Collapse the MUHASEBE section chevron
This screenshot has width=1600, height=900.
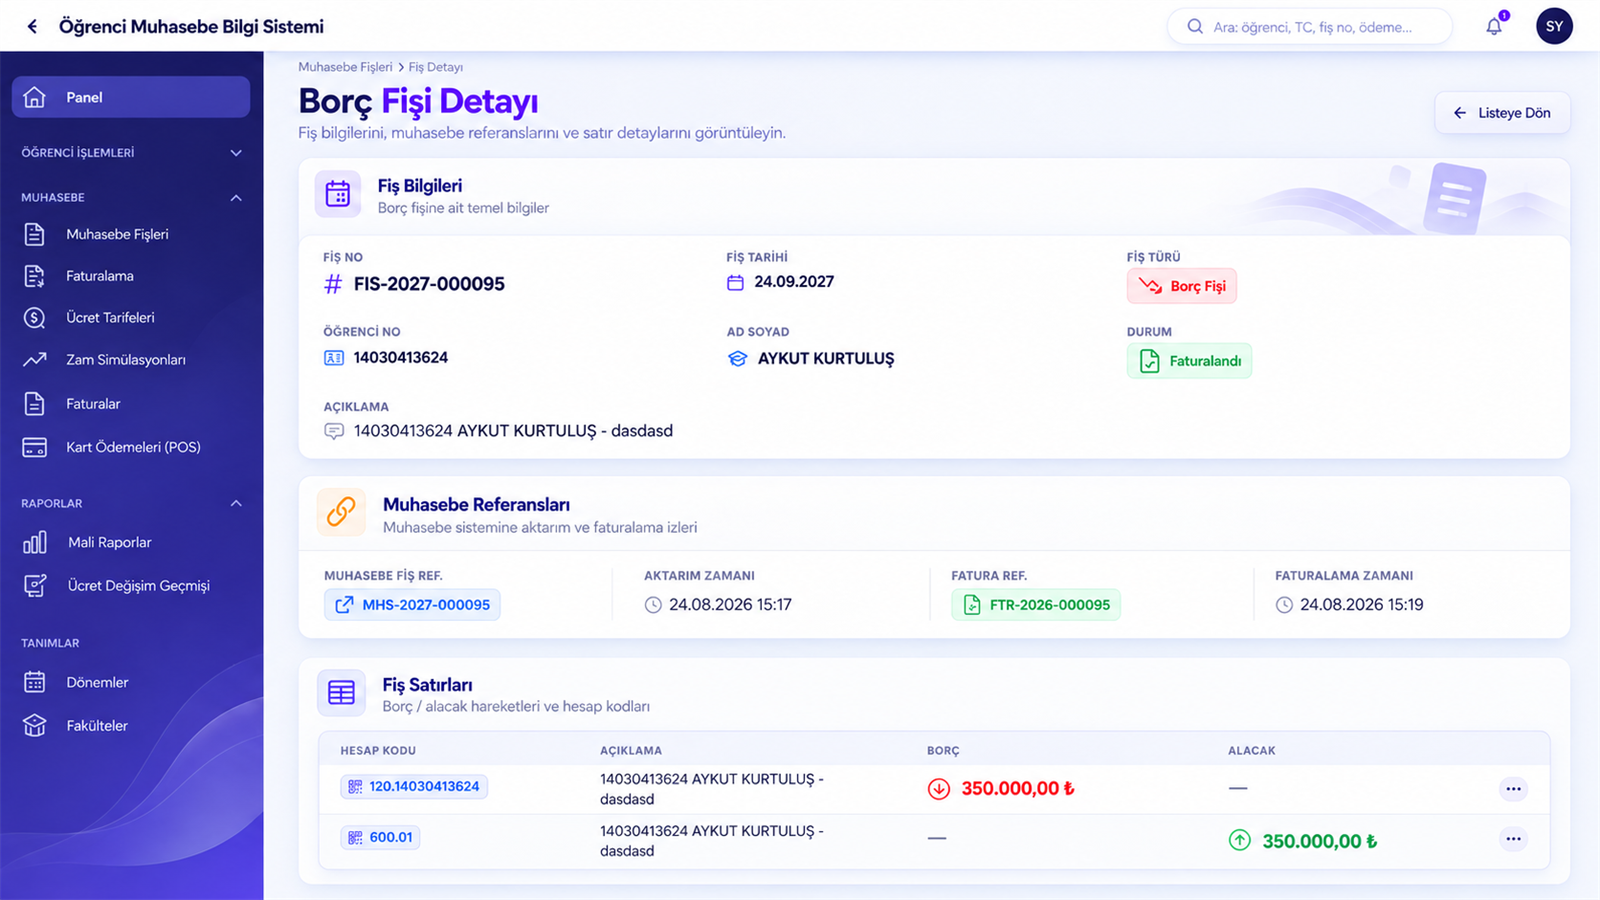[x=236, y=198]
